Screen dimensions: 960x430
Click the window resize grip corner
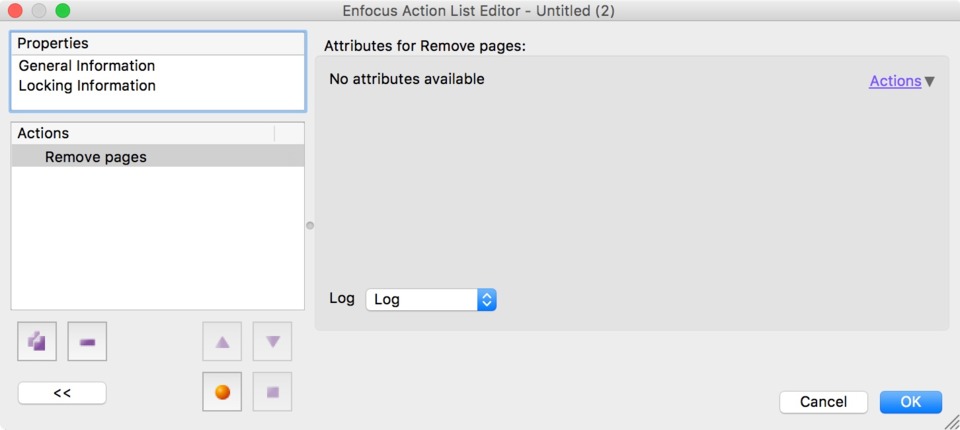click(951, 421)
